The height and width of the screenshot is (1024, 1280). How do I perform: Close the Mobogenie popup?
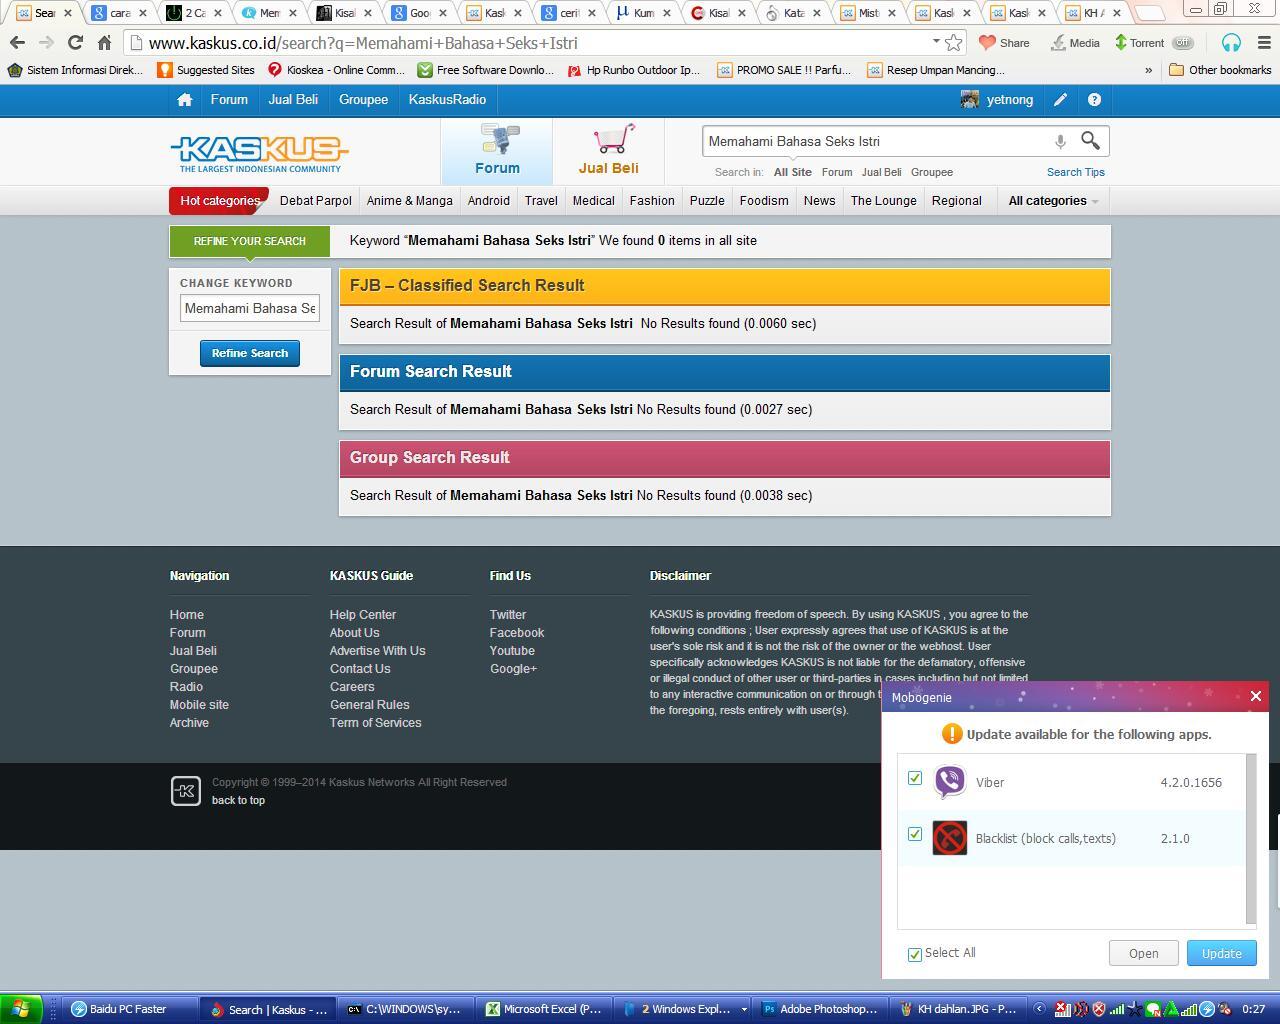click(1256, 696)
